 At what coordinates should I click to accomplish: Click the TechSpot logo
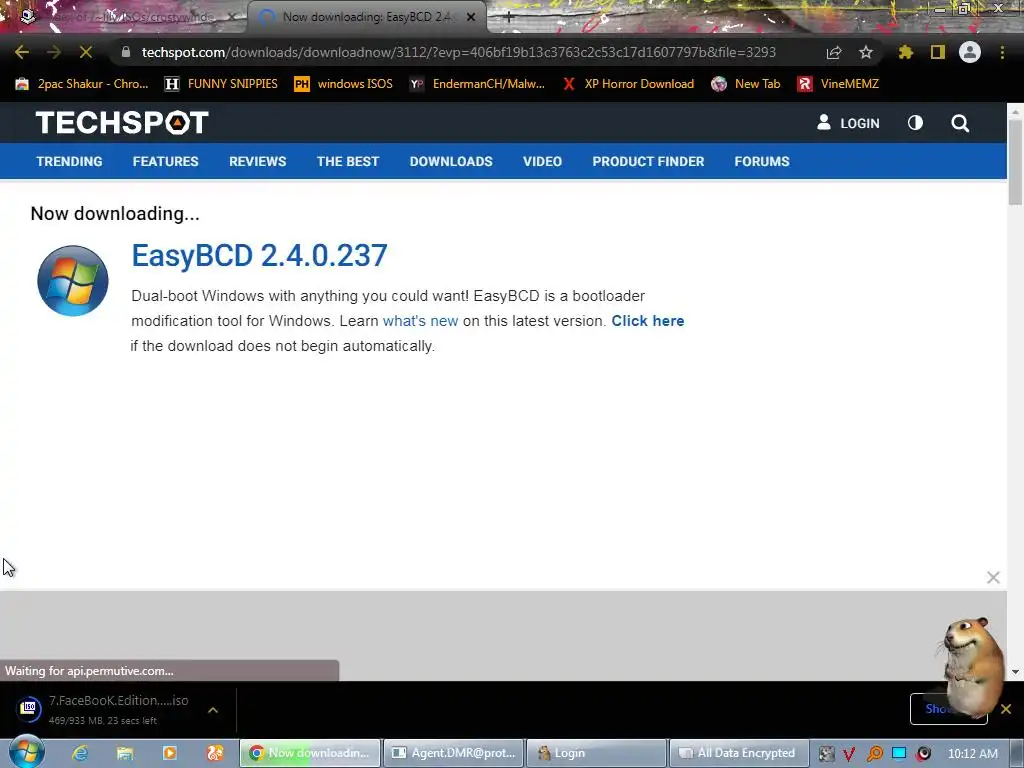click(122, 122)
